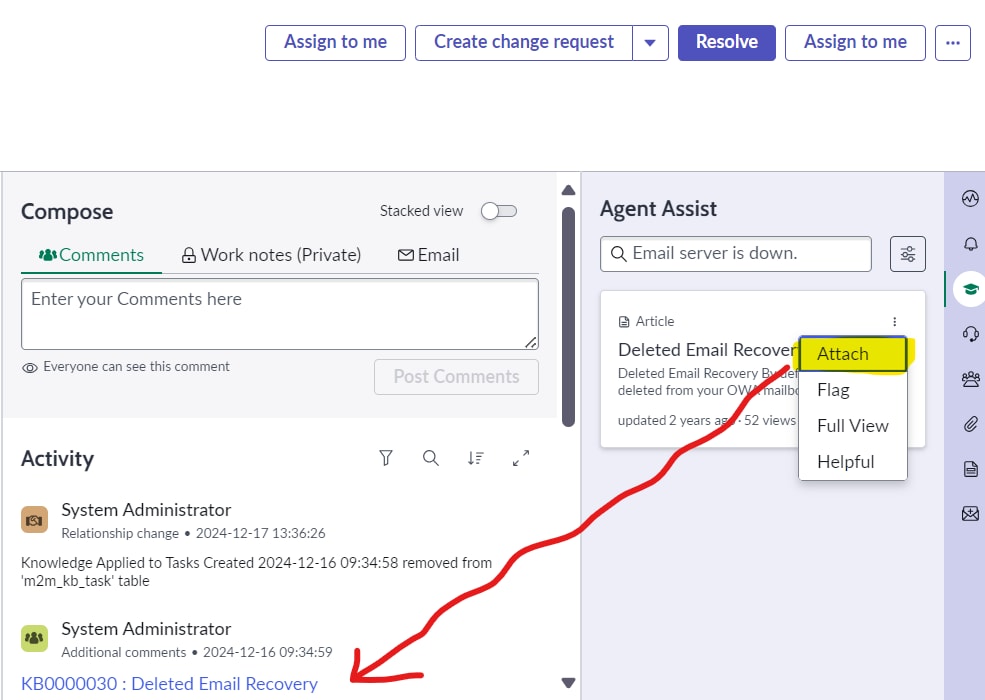Filter the Activity stream with the funnel icon
The width and height of the screenshot is (985, 700).
(385, 458)
